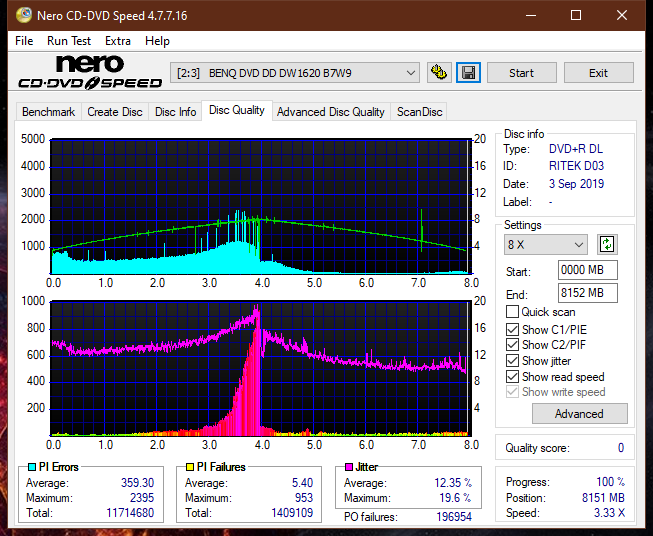Screen dimensions: 653x536
Task: Click the PI Errors cyan legend swatch
Action: 32,467
